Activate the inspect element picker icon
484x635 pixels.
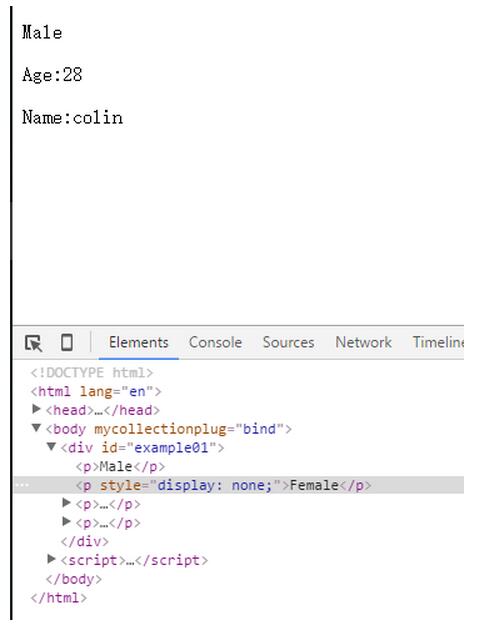tap(34, 343)
